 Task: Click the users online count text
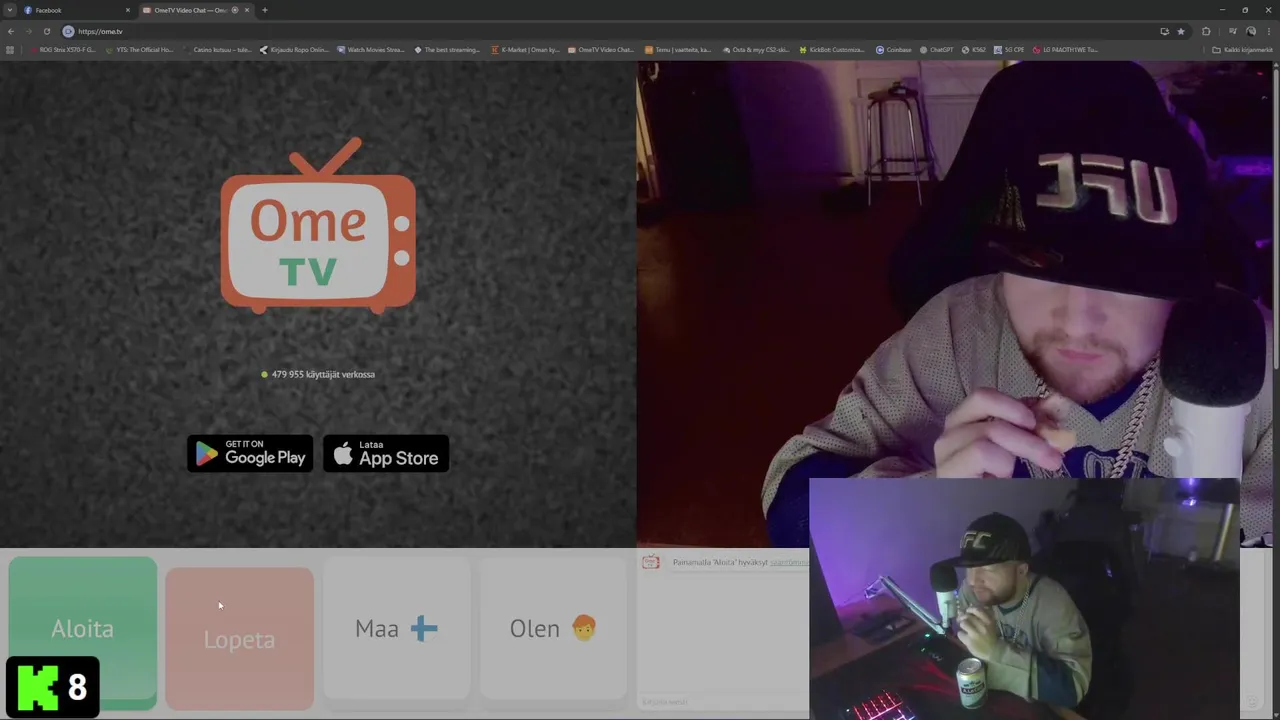pos(323,374)
